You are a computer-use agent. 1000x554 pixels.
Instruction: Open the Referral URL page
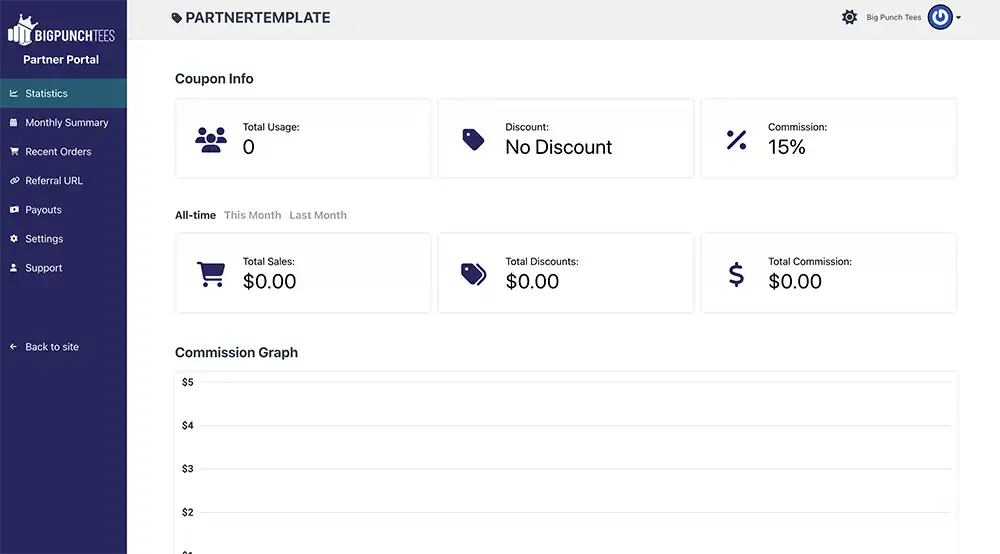click(x=54, y=181)
